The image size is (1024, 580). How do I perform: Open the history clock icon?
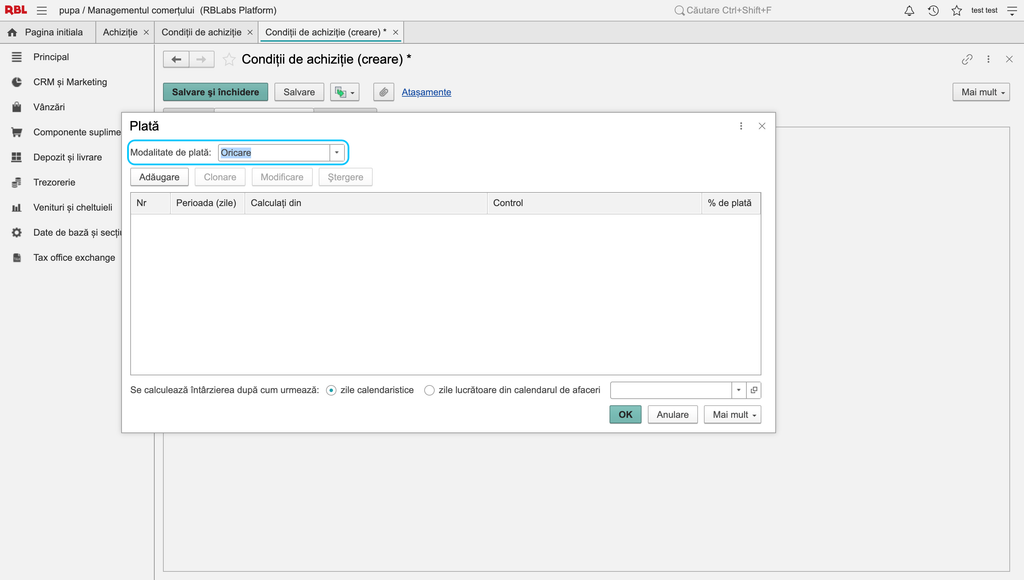tap(933, 10)
